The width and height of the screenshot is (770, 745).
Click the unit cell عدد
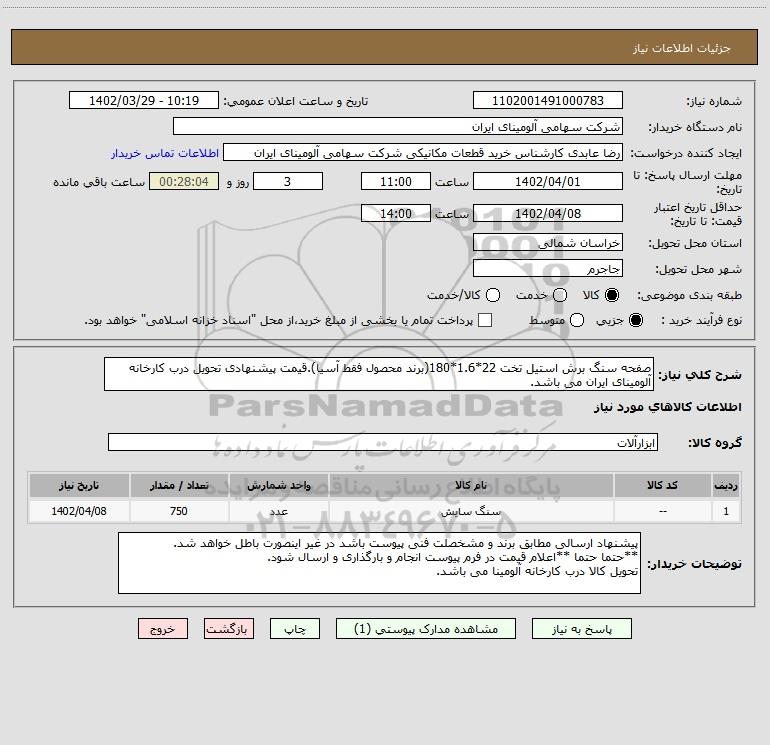pos(278,511)
